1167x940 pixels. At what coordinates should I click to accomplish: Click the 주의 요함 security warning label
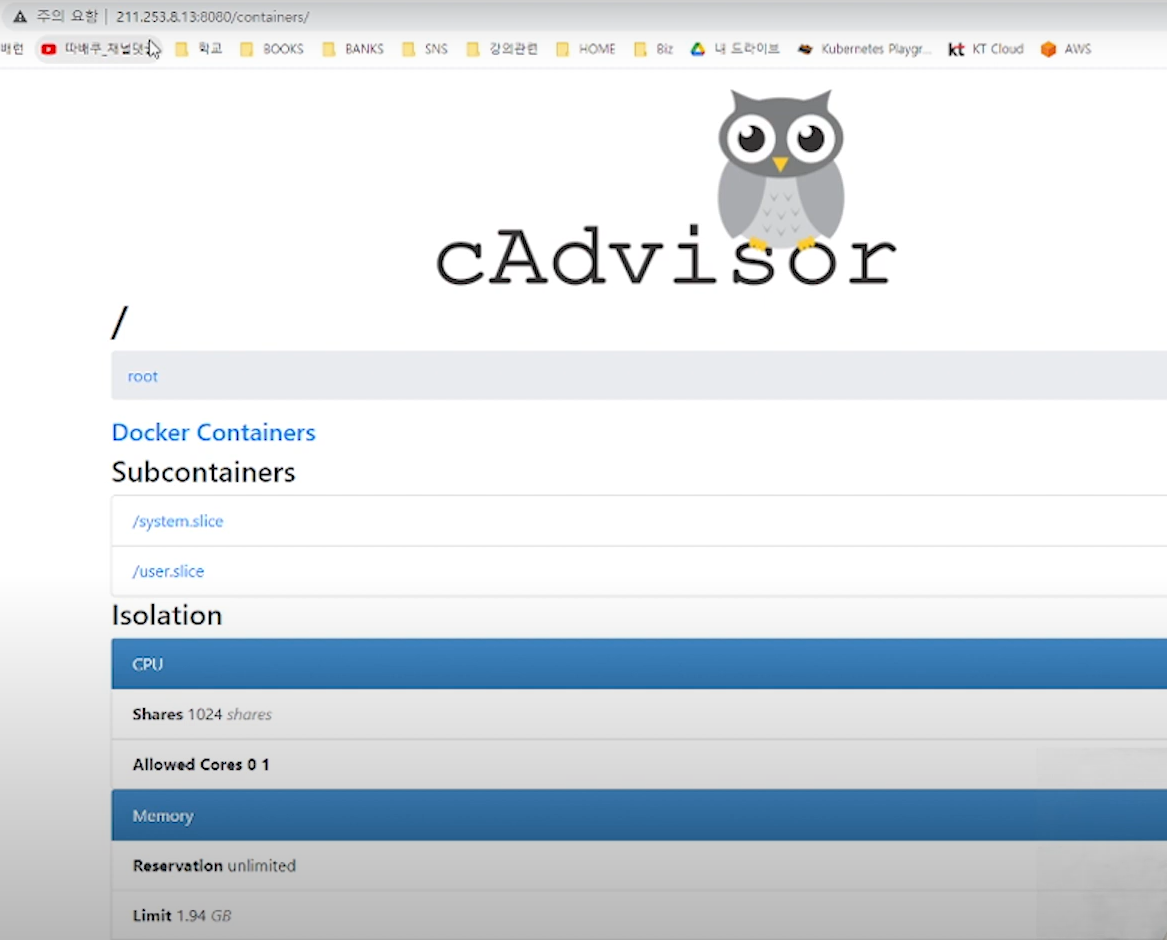pos(67,16)
